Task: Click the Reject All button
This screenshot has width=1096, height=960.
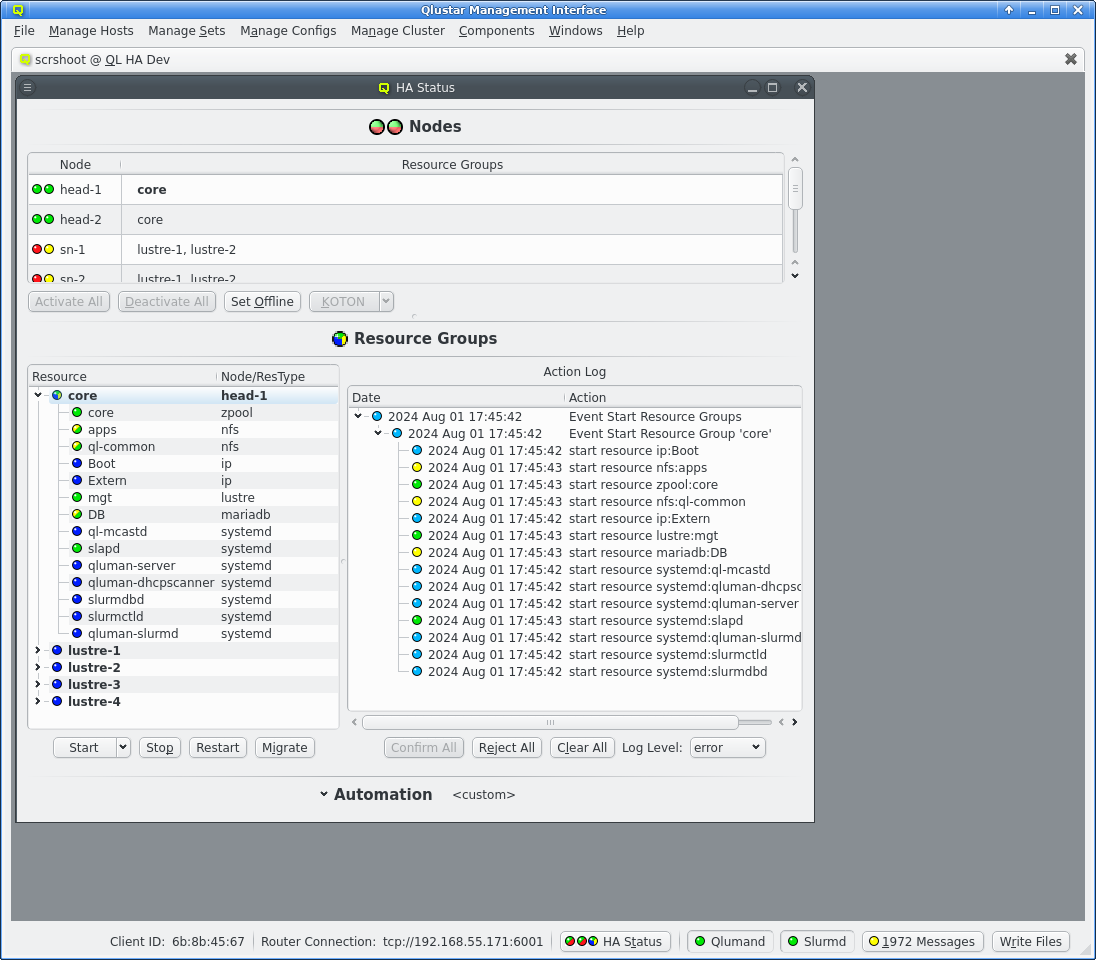Action: (x=507, y=747)
